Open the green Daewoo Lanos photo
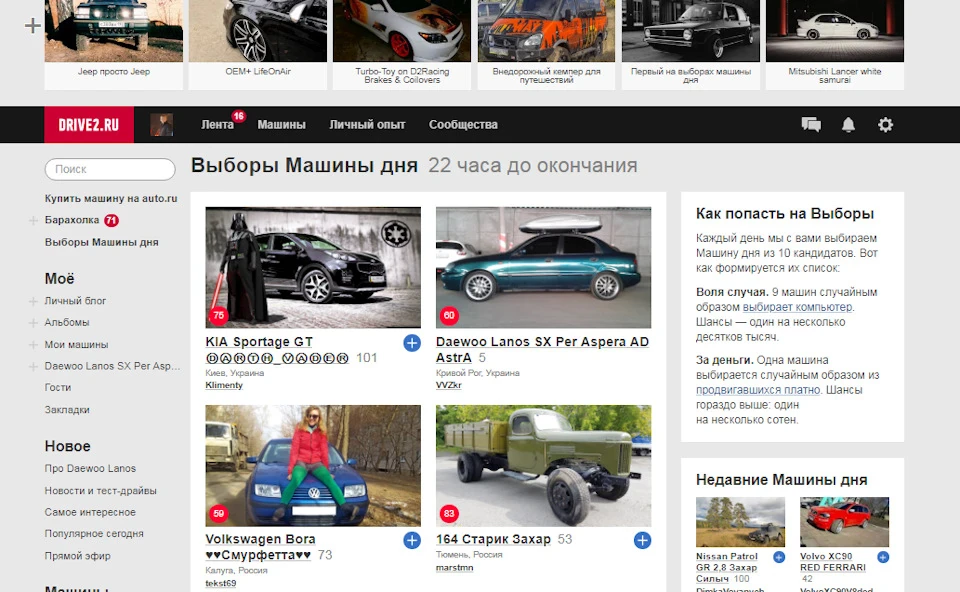Screen dimensions: 960x592 pos(543,268)
